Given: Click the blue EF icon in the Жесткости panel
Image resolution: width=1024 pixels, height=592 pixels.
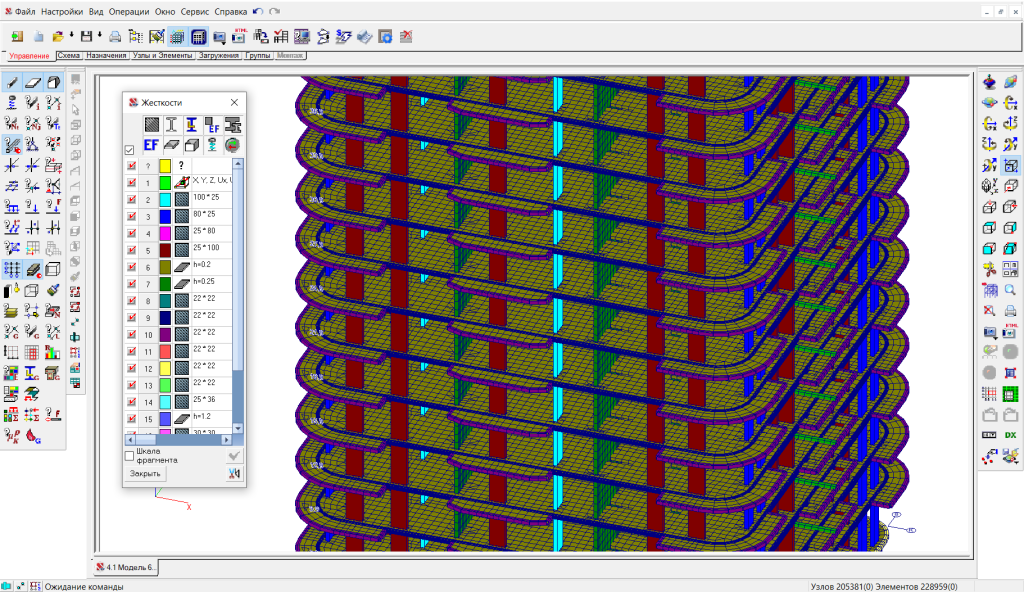Looking at the screenshot, I should click(153, 147).
